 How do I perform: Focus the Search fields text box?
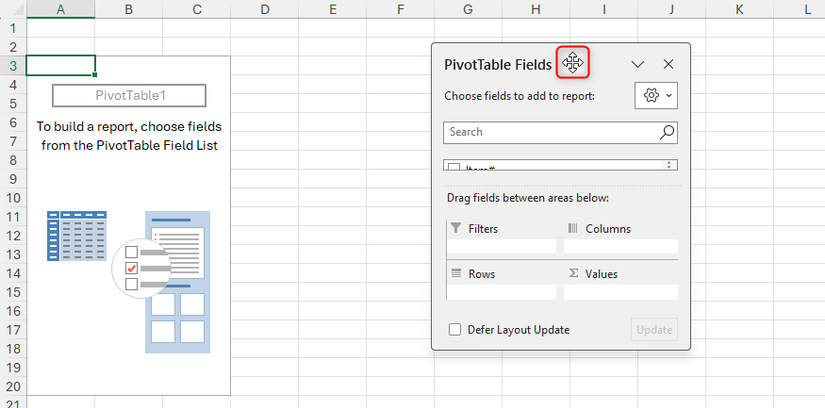[550, 132]
